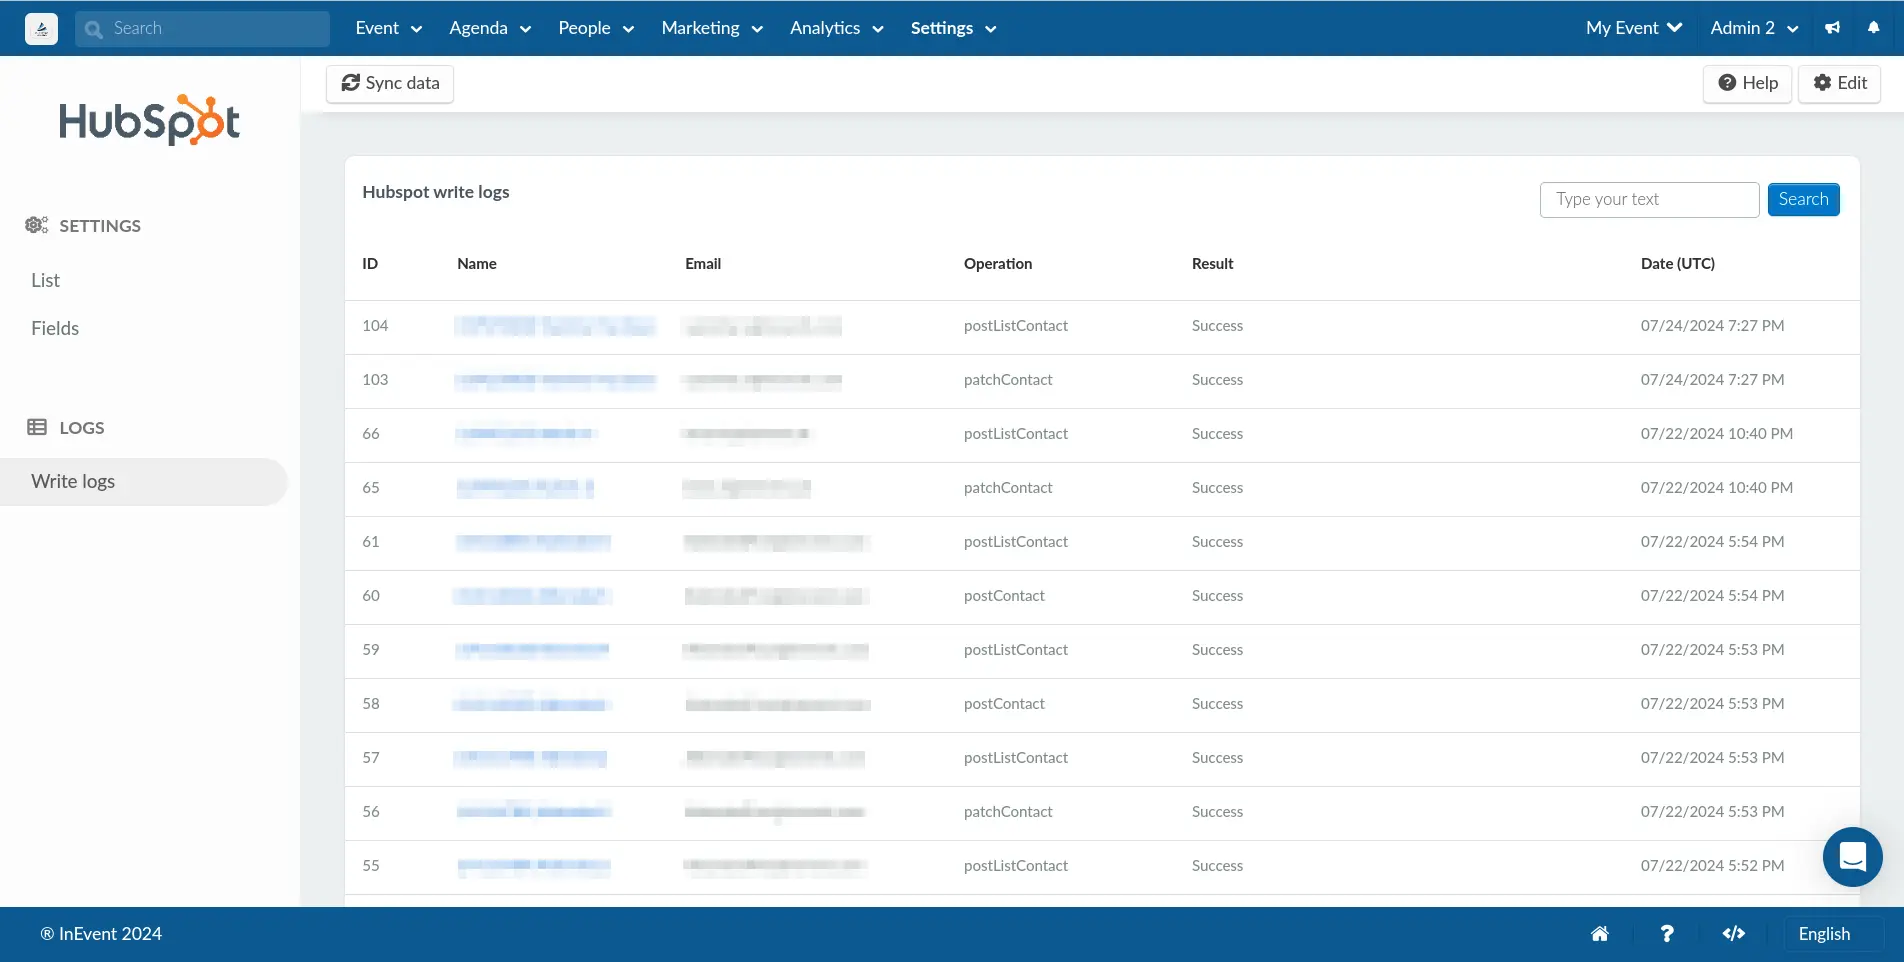The height and width of the screenshot is (962, 1904).
Task: Click the Sync data button
Action: (390, 84)
